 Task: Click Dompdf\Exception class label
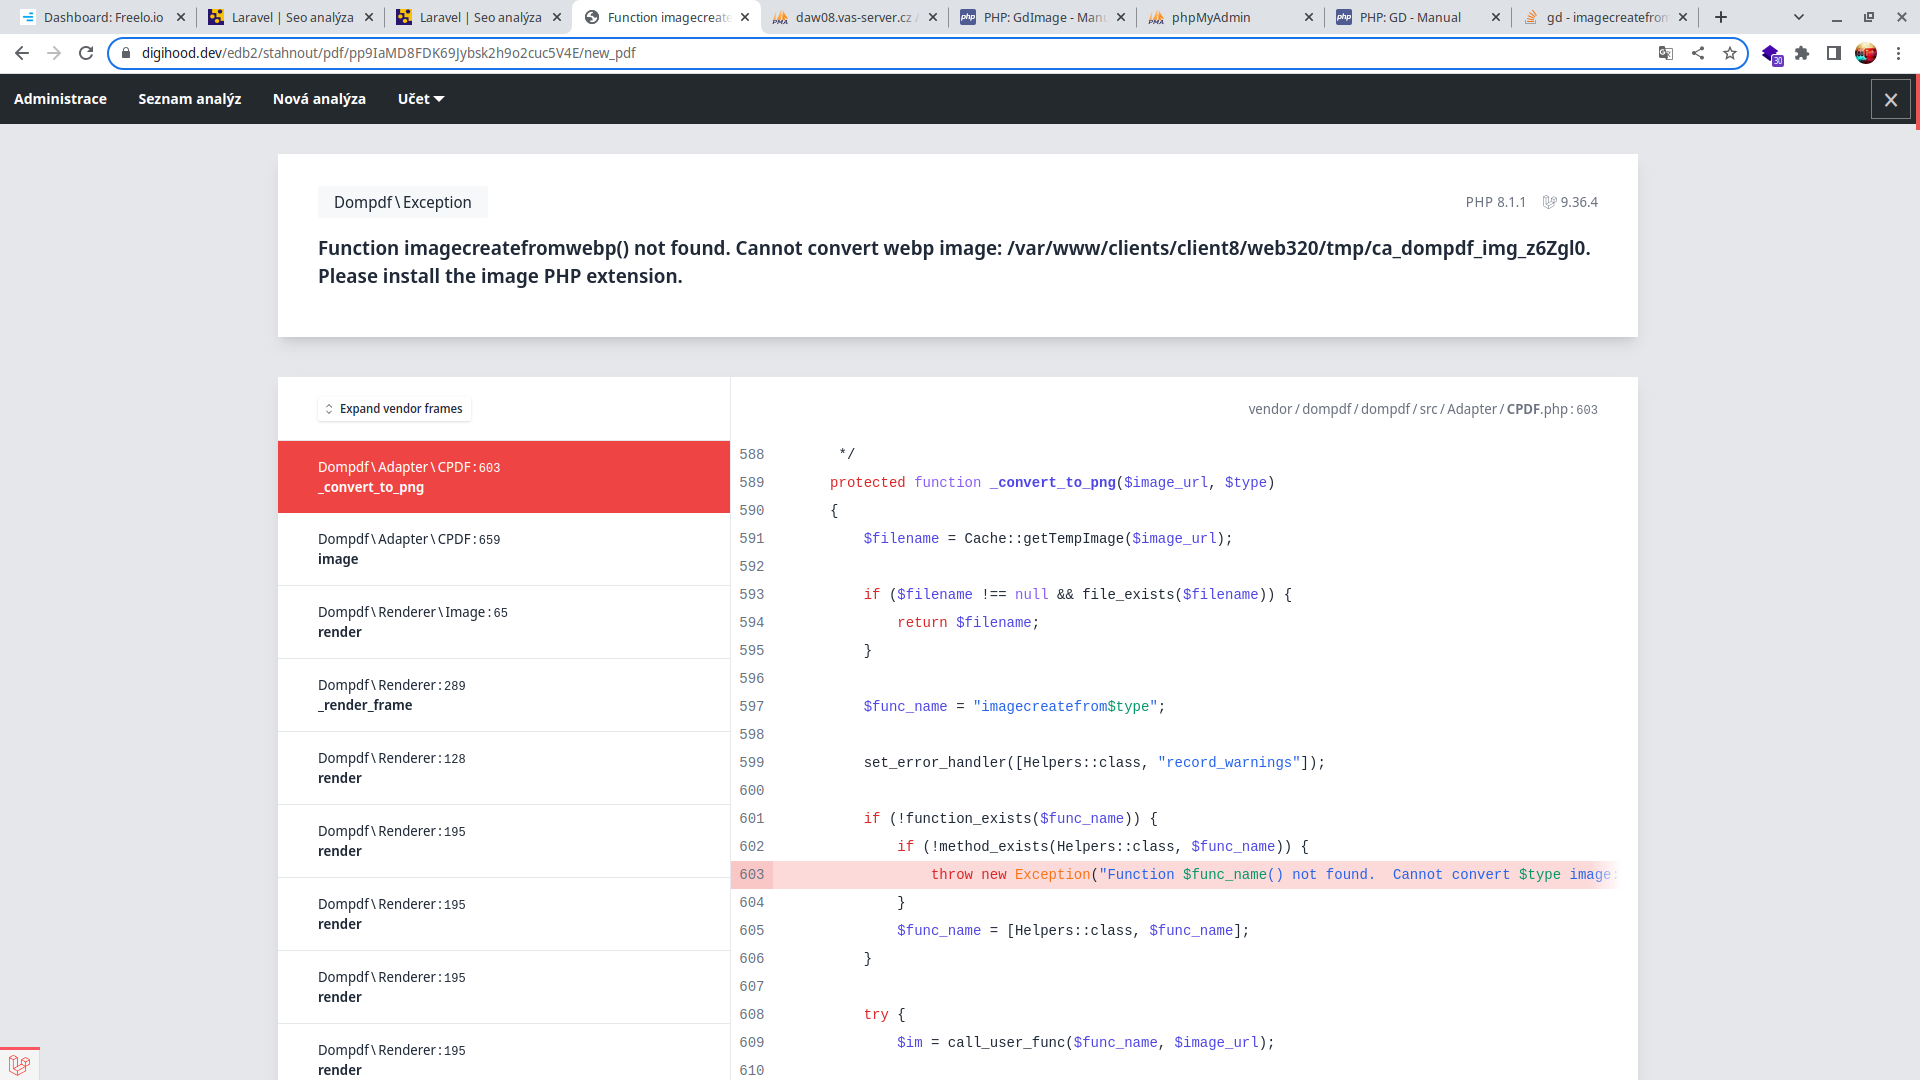[x=403, y=202]
